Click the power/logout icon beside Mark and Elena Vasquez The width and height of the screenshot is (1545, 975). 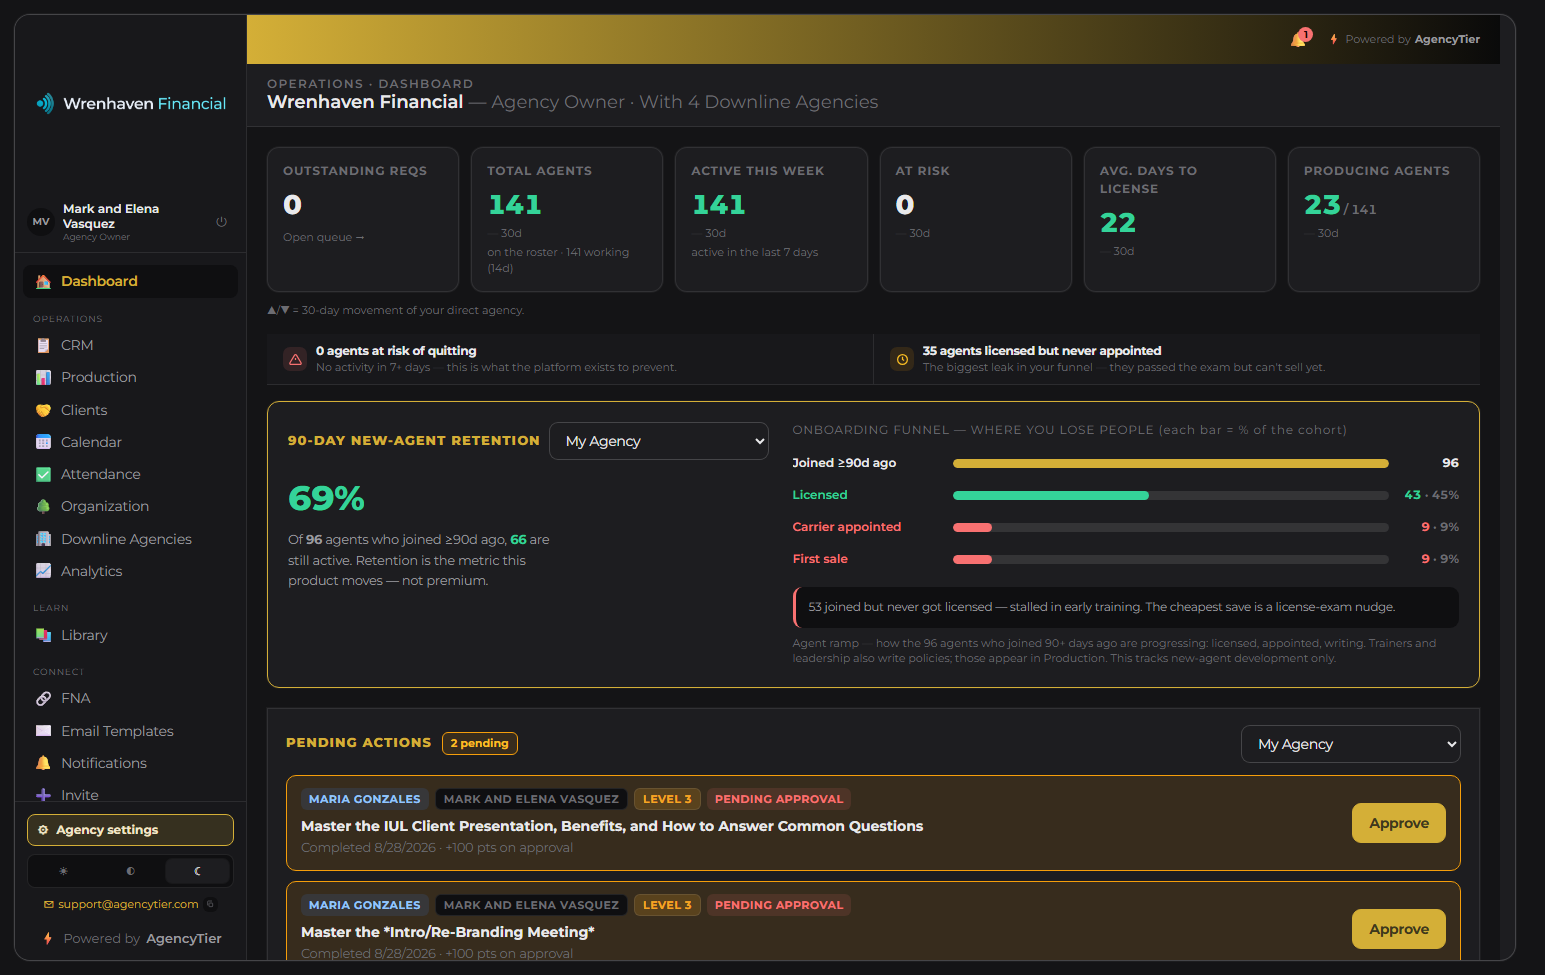tap(221, 222)
